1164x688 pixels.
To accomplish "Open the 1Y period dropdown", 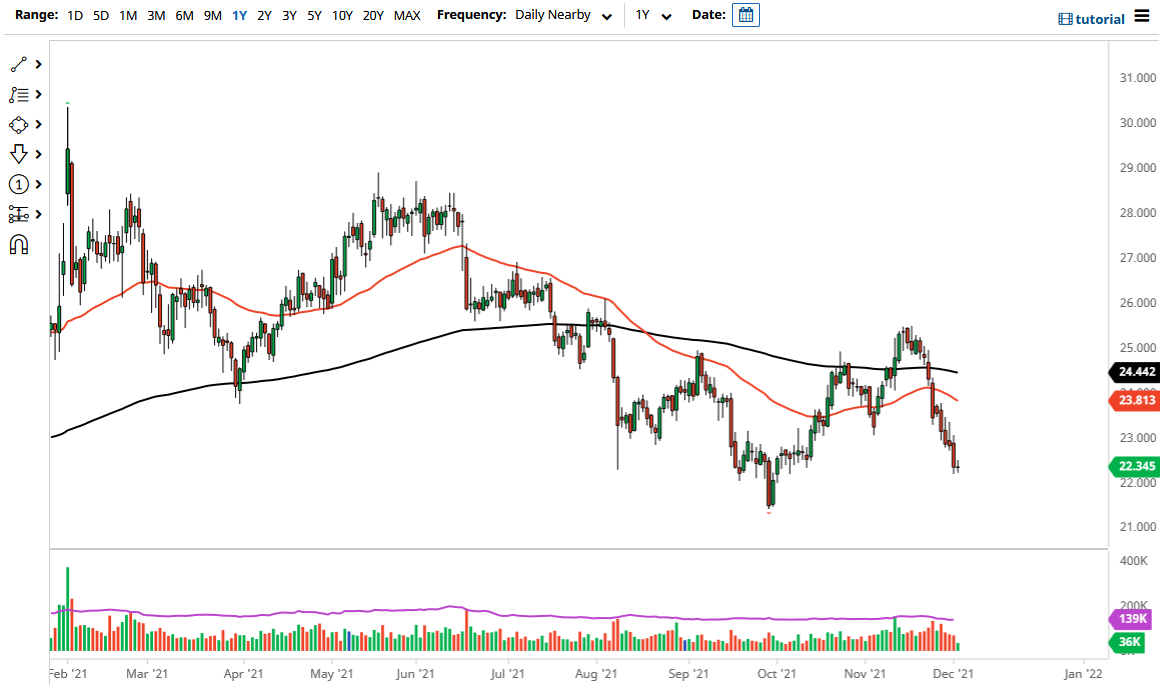I will click(x=653, y=15).
